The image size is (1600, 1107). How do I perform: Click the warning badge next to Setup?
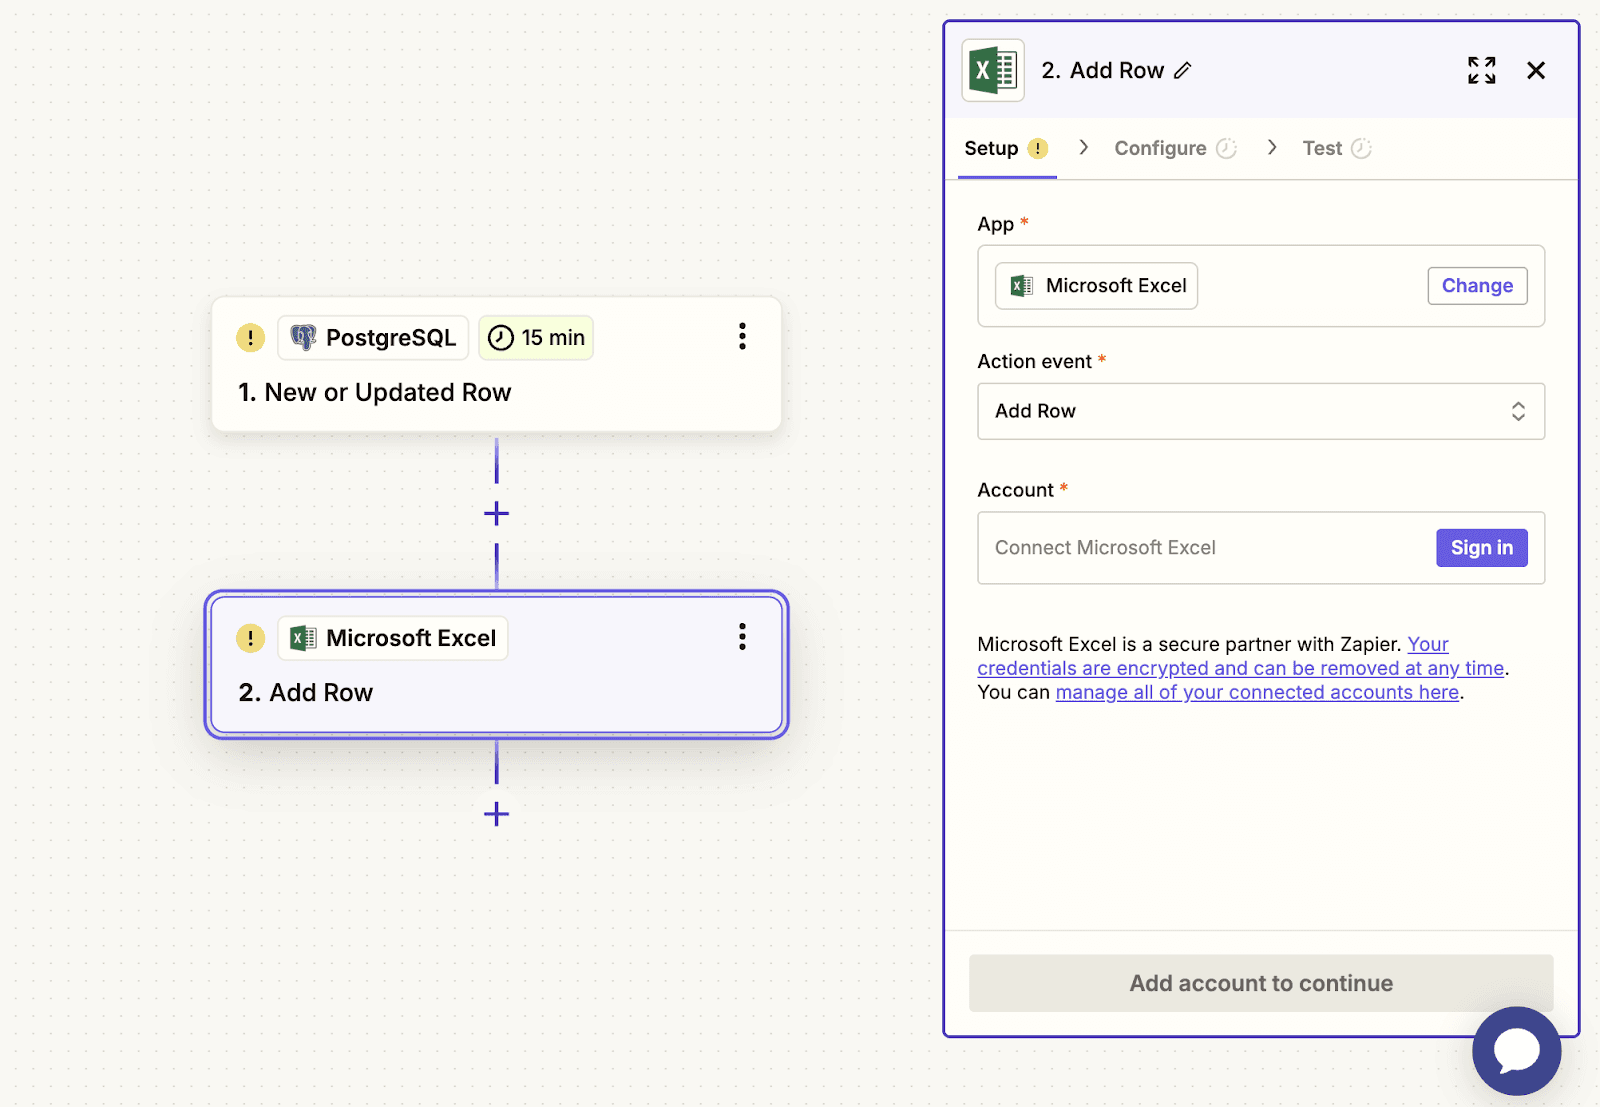pyautogui.click(x=1038, y=148)
